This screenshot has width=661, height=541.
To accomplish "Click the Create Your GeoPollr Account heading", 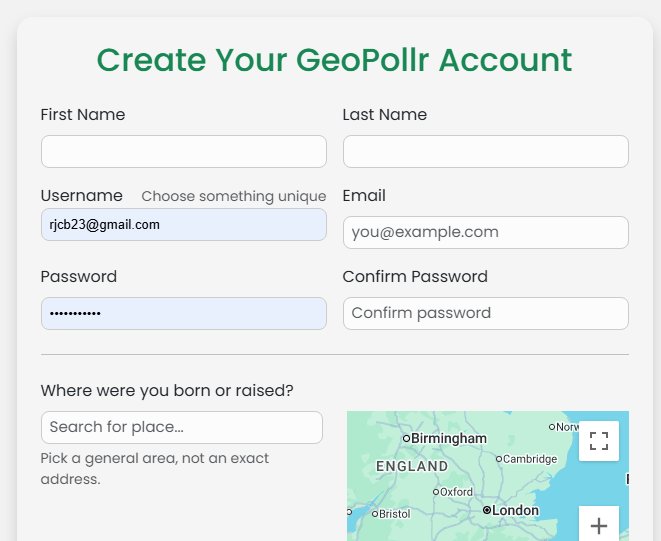I will coord(334,60).
